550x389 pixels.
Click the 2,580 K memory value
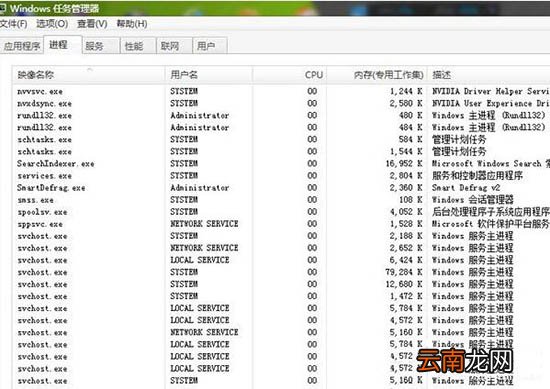pos(406,103)
